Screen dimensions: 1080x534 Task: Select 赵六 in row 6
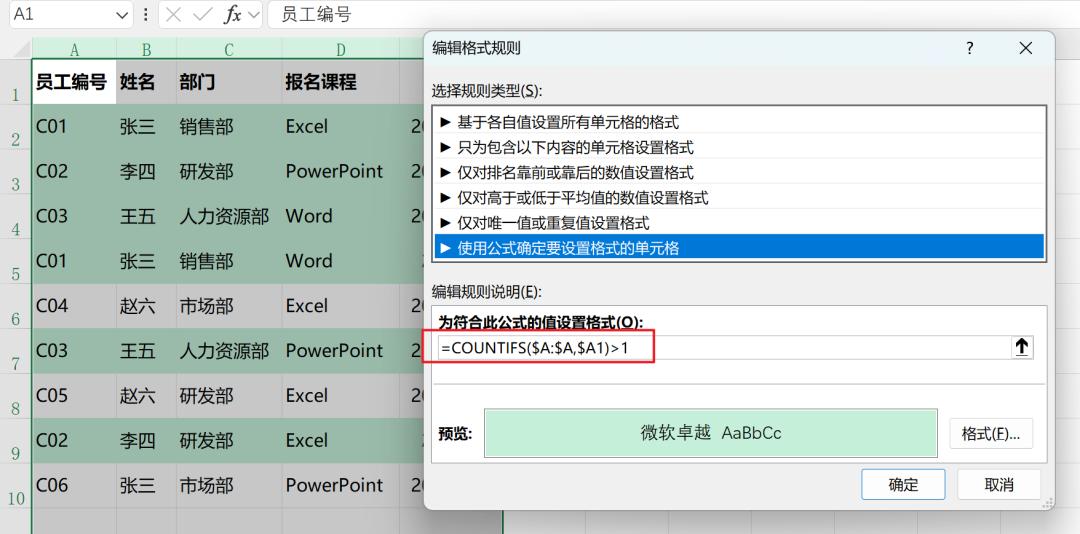[x=146, y=306]
